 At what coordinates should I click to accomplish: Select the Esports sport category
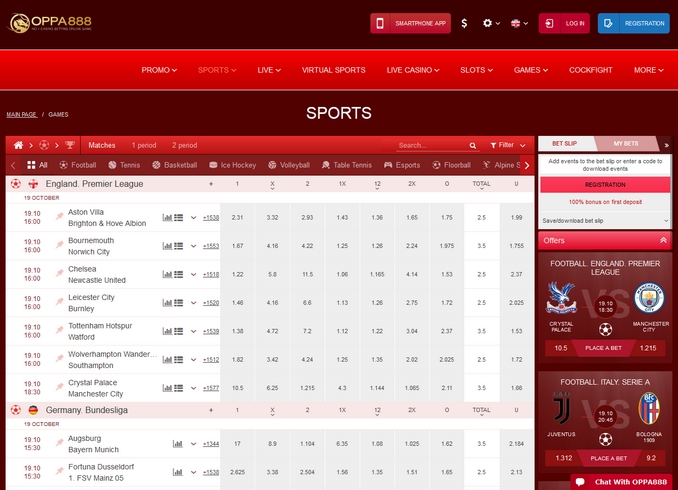coord(402,165)
